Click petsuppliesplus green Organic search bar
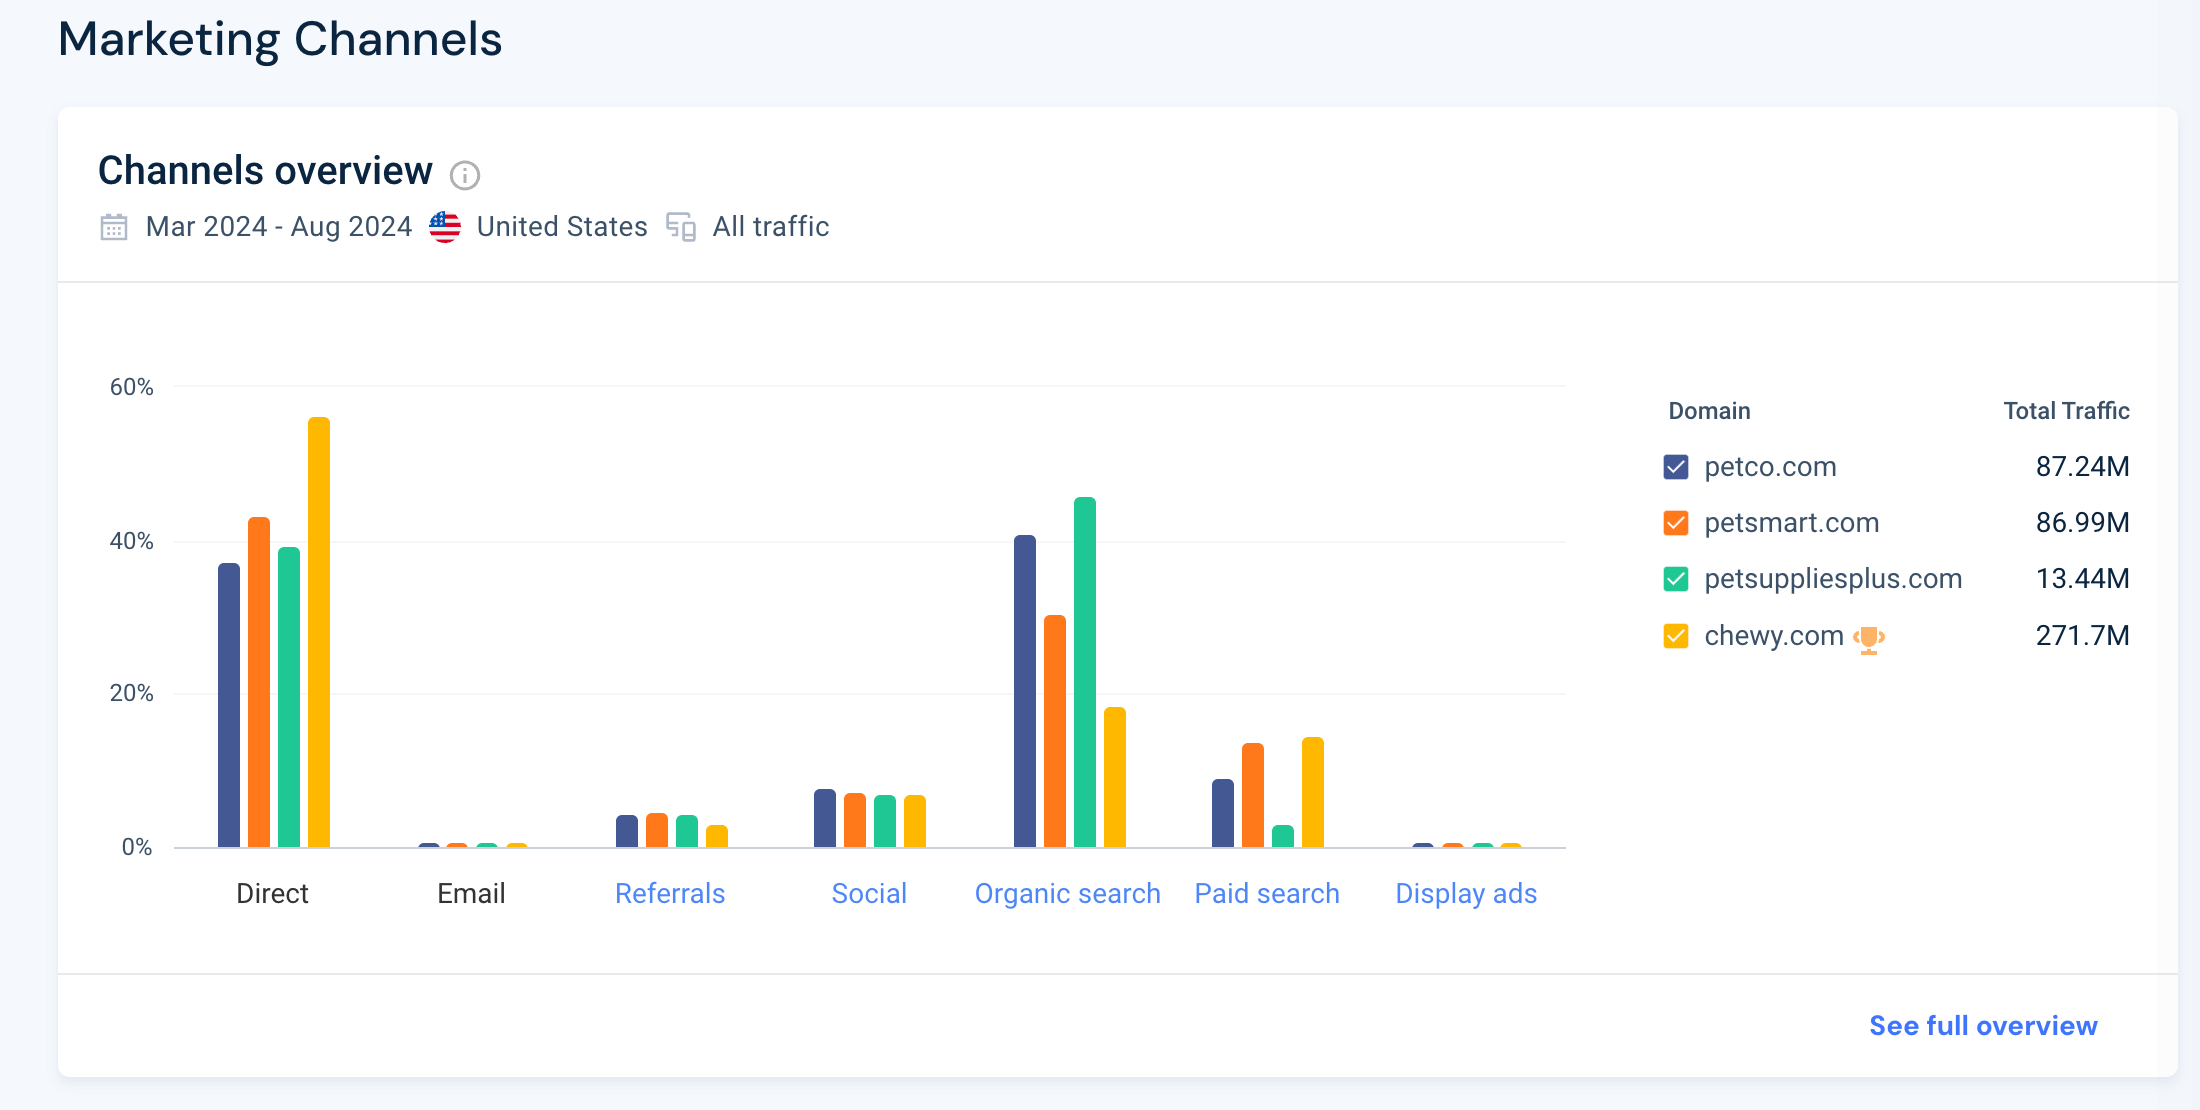The image size is (2200, 1110). click(1085, 672)
